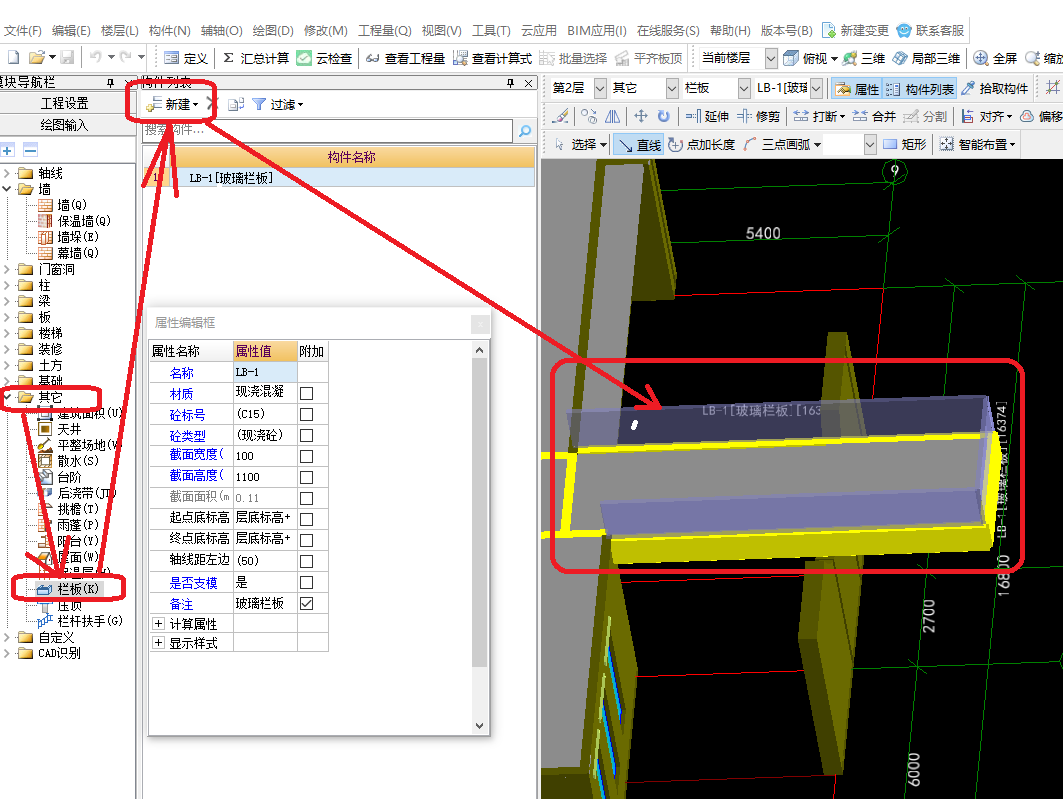The height and width of the screenshot is (799, 1063).
Task: Click the 绘图输入 tab button
Action: coord(65,125)
